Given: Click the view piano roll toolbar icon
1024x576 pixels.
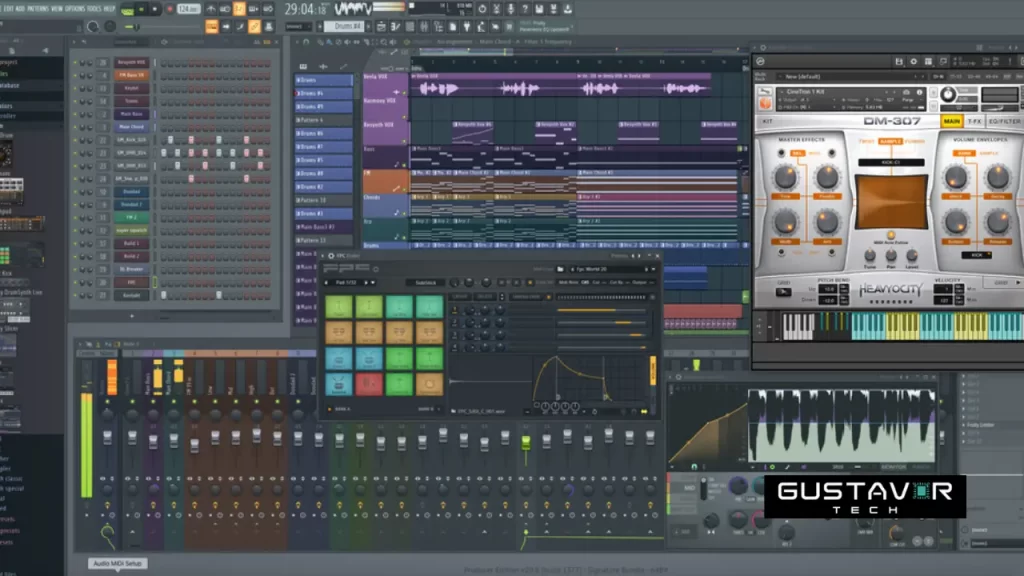Looking at the screenshot, I should (x=396, y=26).
